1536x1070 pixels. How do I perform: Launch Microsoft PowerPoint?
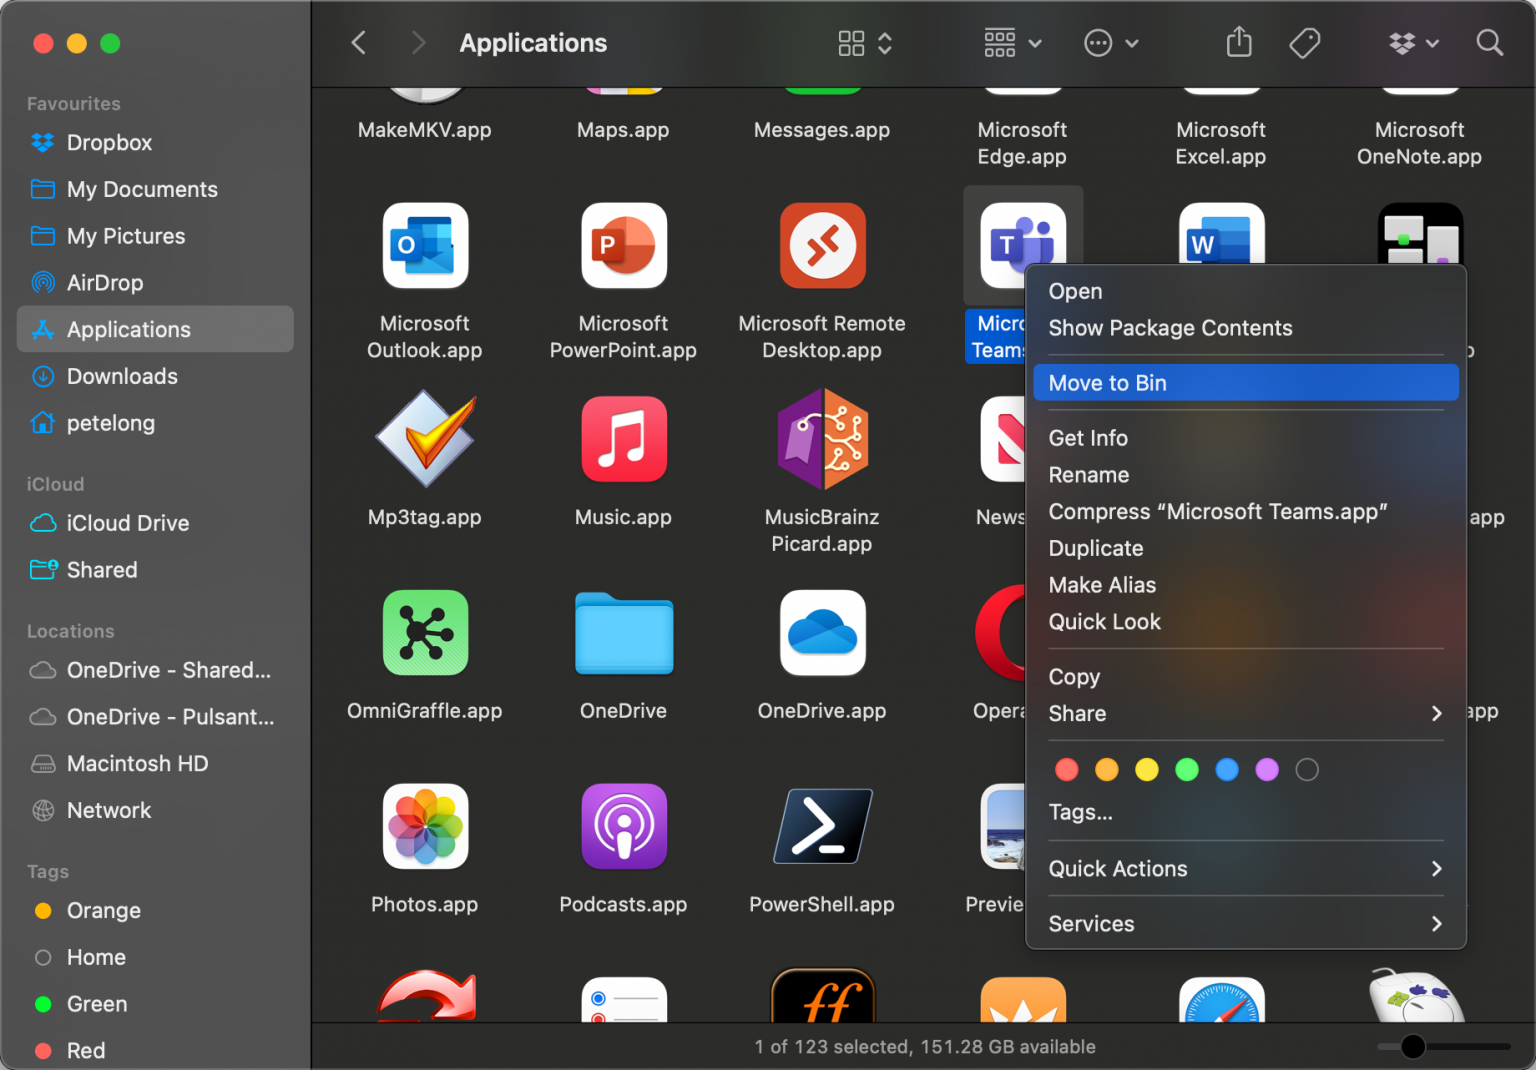(x=623, y=246)
